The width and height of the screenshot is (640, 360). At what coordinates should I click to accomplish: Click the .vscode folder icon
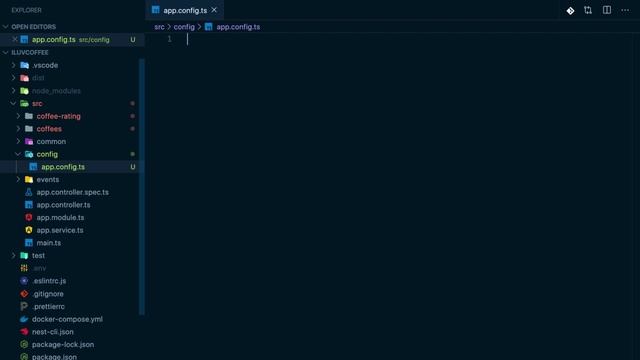(24, 65)
